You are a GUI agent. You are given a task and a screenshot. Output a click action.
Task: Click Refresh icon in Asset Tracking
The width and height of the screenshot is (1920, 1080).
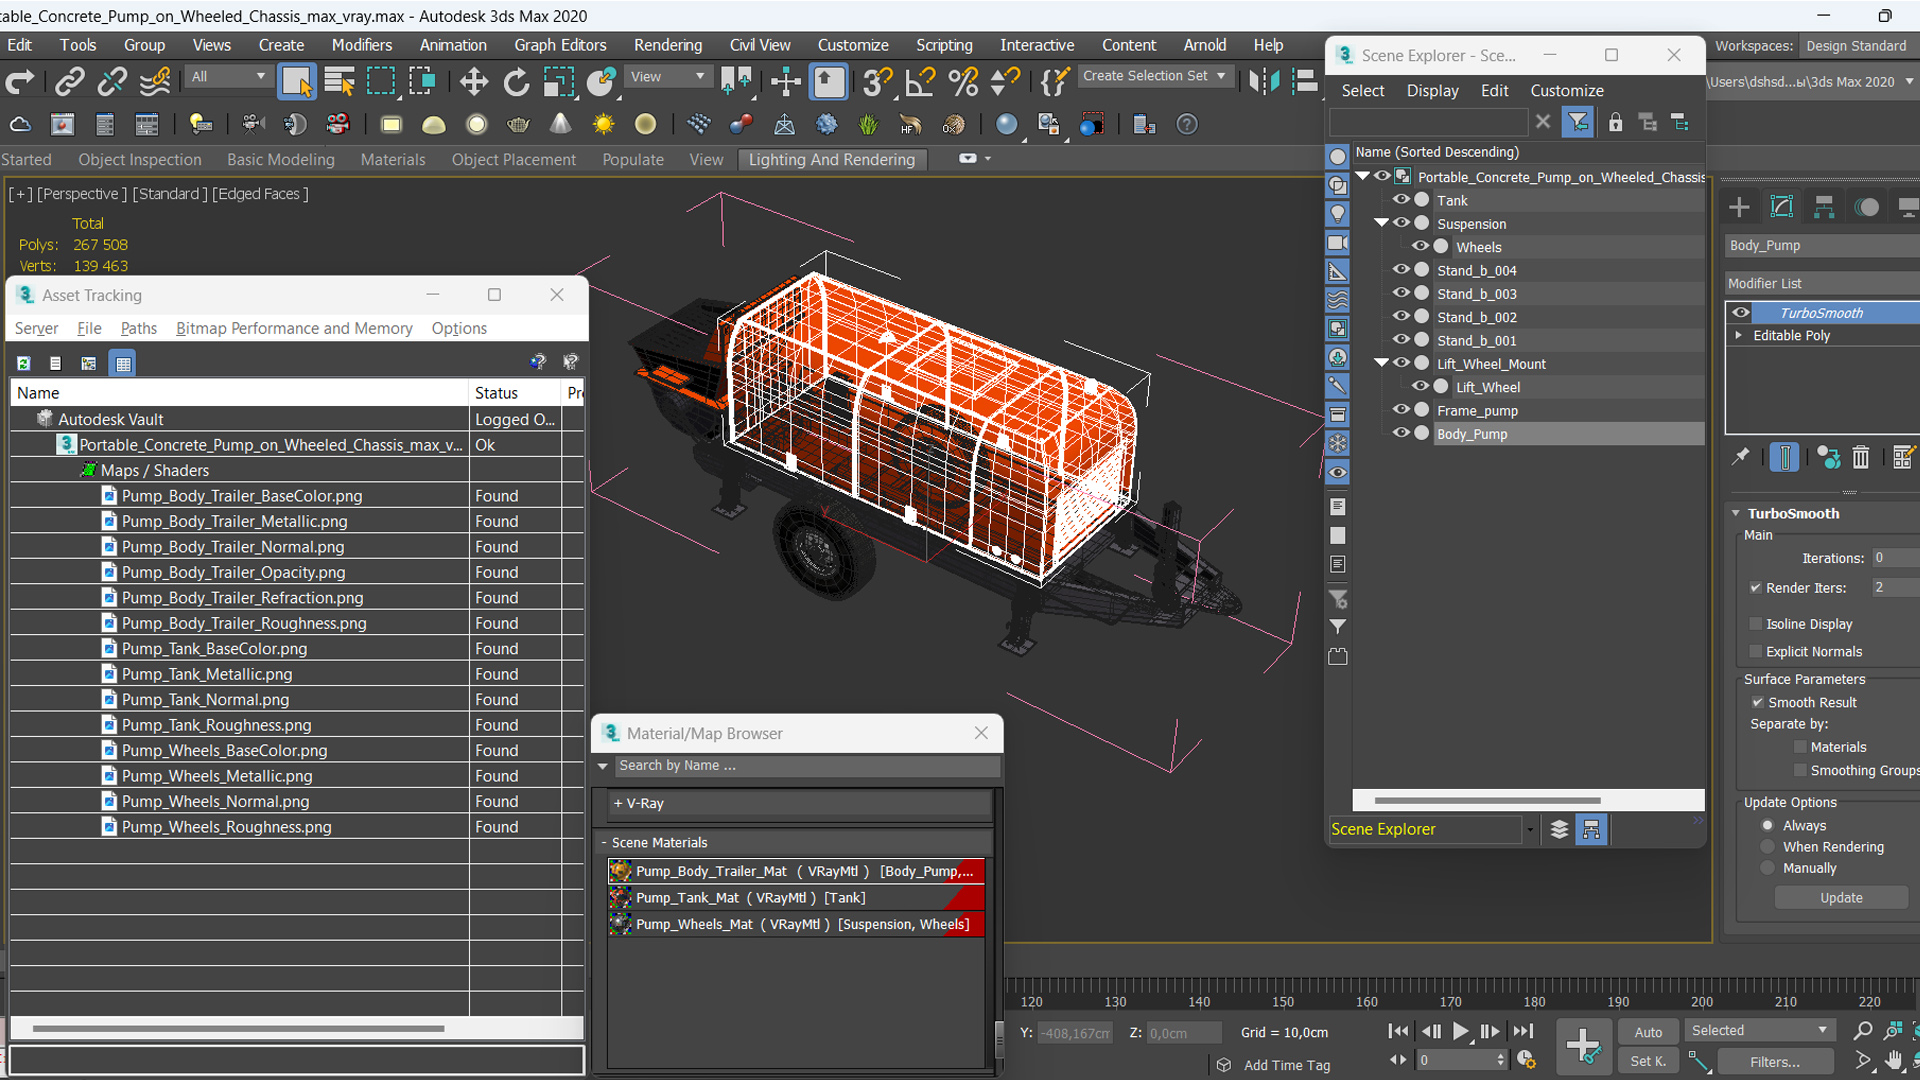[24, 363]
